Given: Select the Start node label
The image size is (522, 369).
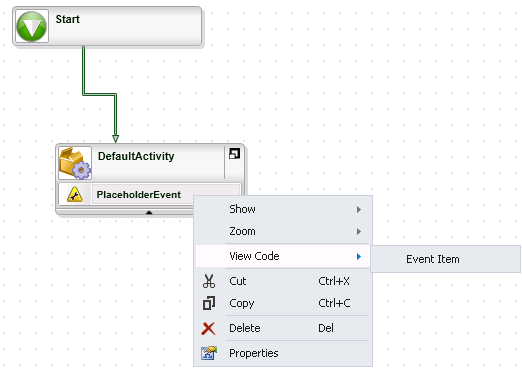Looking at the screenshot, I should tap(68, 19).
